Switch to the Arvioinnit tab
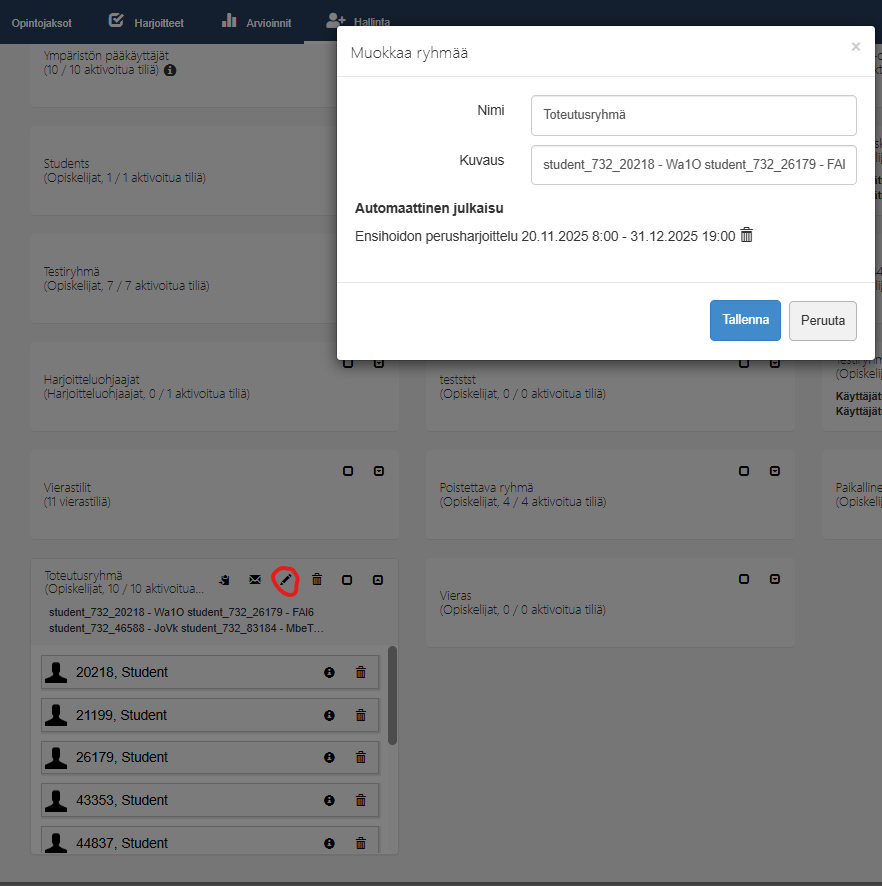Screen dimensions: 882x886 pos(255,22)
